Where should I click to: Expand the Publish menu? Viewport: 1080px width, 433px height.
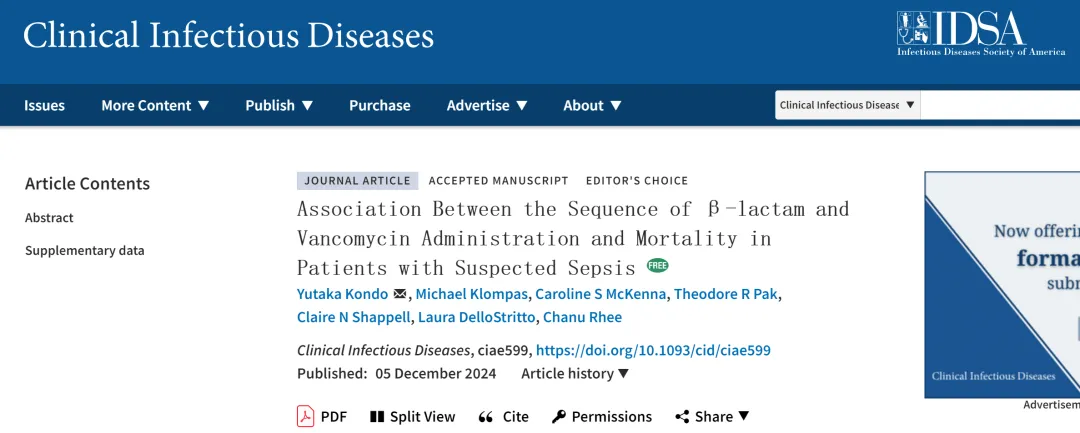pos(279,105)
